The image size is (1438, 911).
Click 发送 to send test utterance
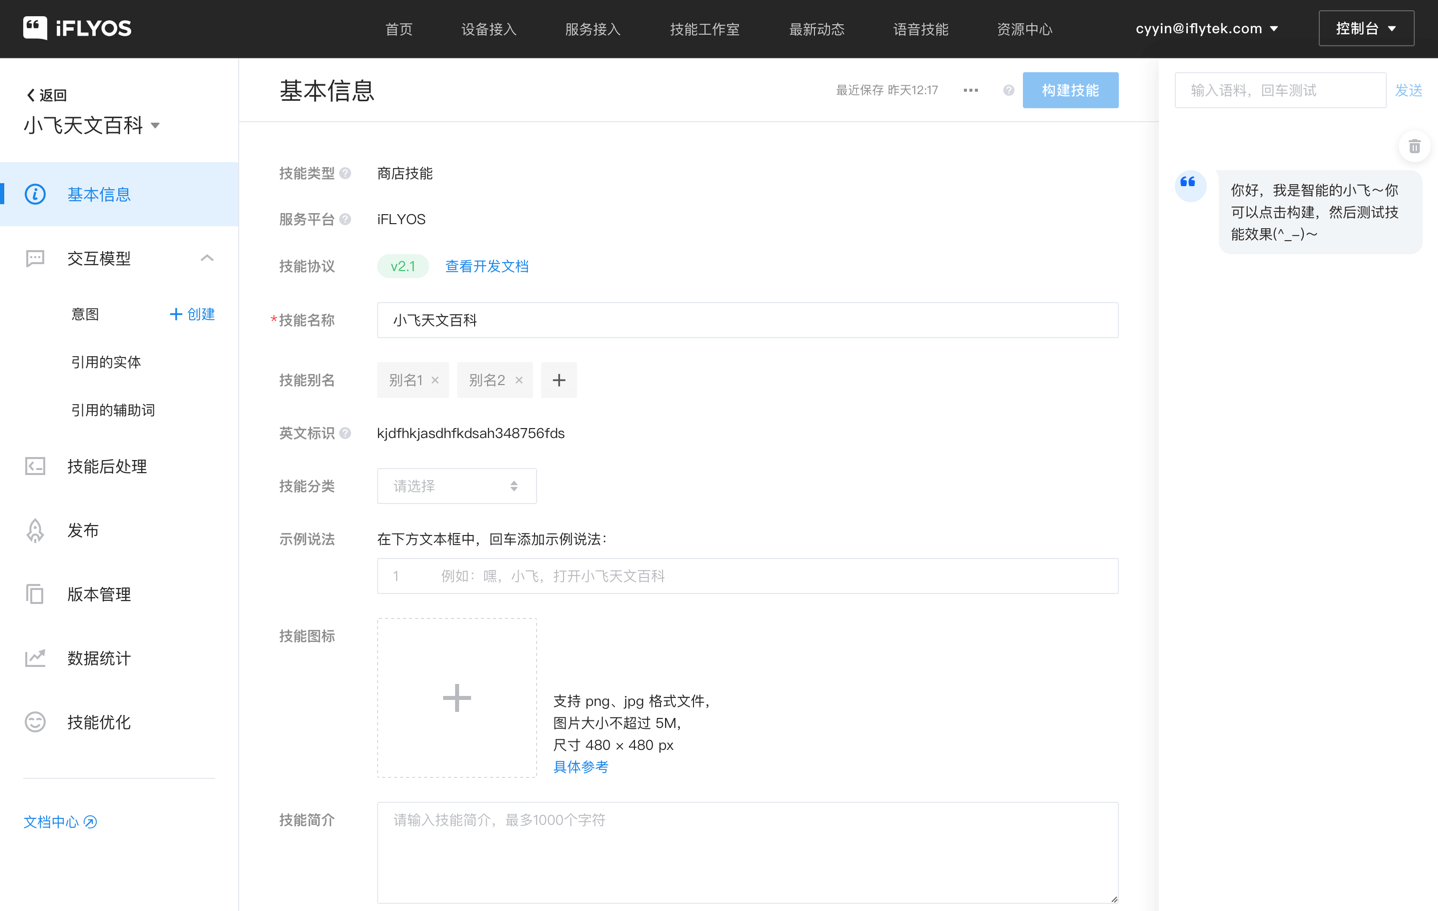[x=1408, y=90]
